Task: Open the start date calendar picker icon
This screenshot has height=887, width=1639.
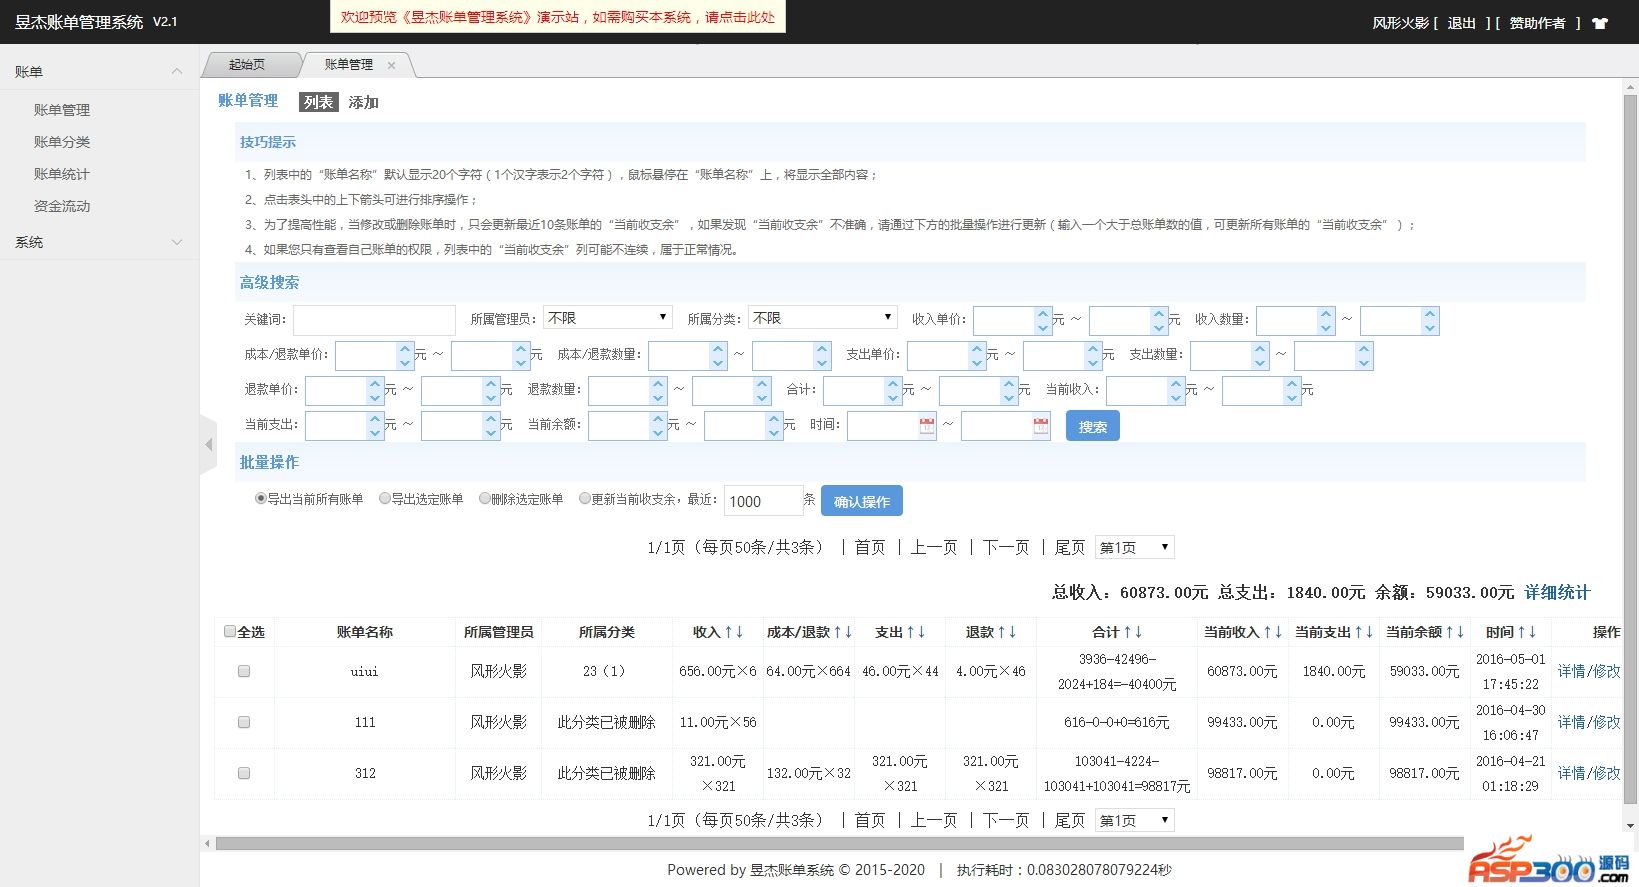Action: [927, 426]
